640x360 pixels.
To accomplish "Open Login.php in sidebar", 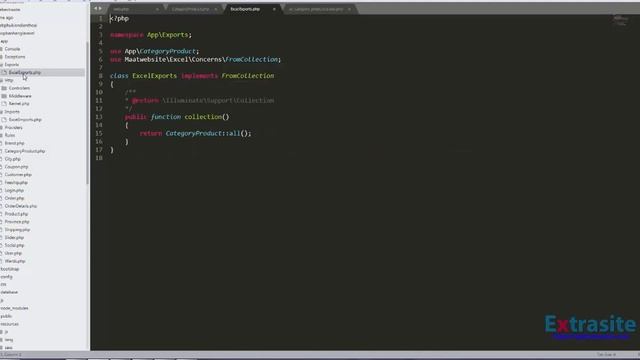I will coord(14,190).
